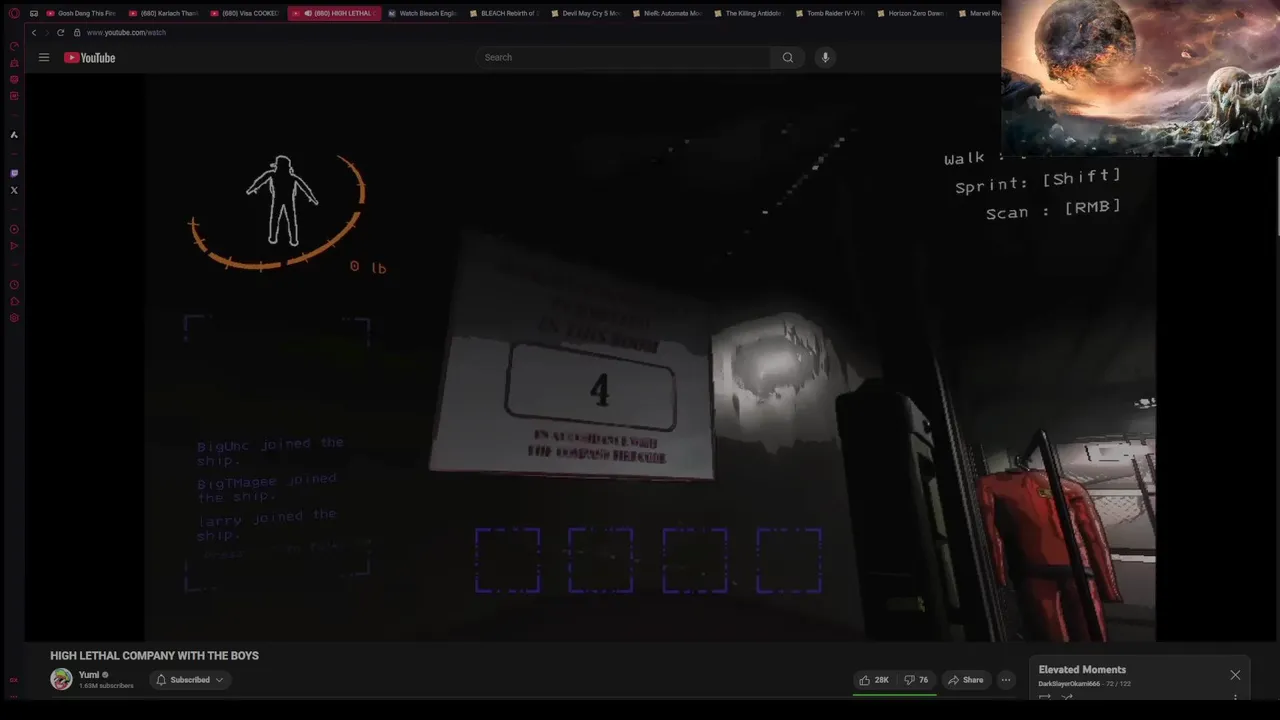
Task: Open the sidebar settings gear icon
Action: [x=14, y=318]
